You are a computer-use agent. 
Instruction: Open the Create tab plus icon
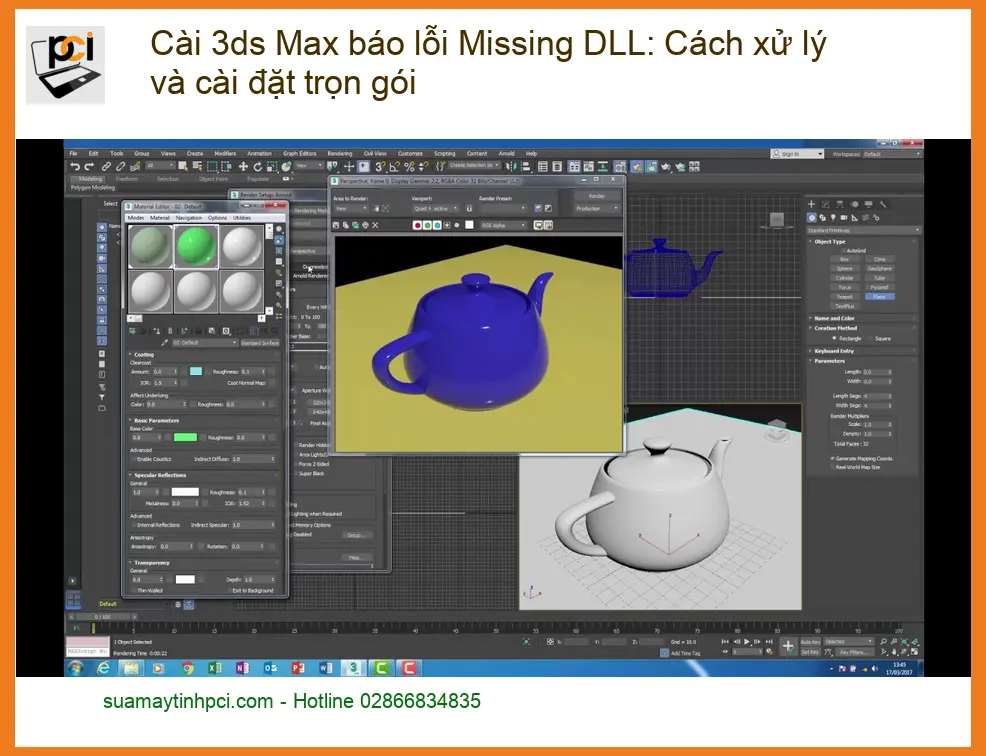click(811, 204)
